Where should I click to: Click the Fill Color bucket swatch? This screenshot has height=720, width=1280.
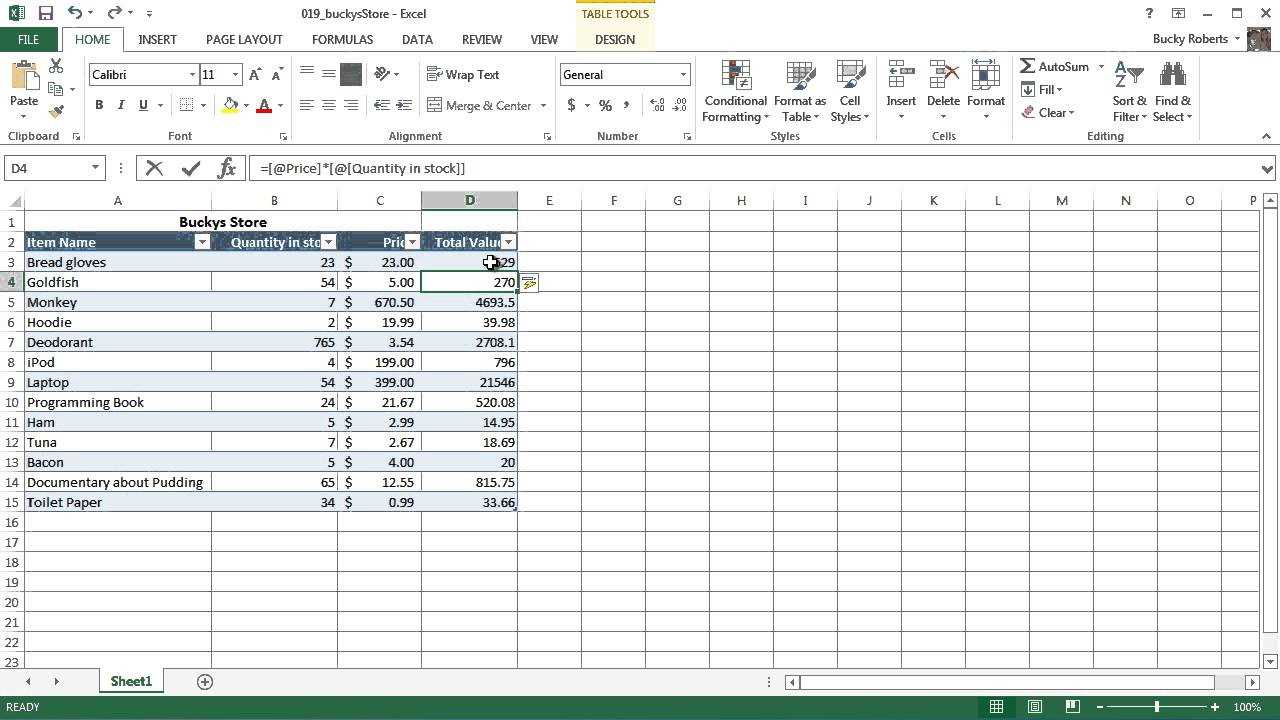(230, 105)
